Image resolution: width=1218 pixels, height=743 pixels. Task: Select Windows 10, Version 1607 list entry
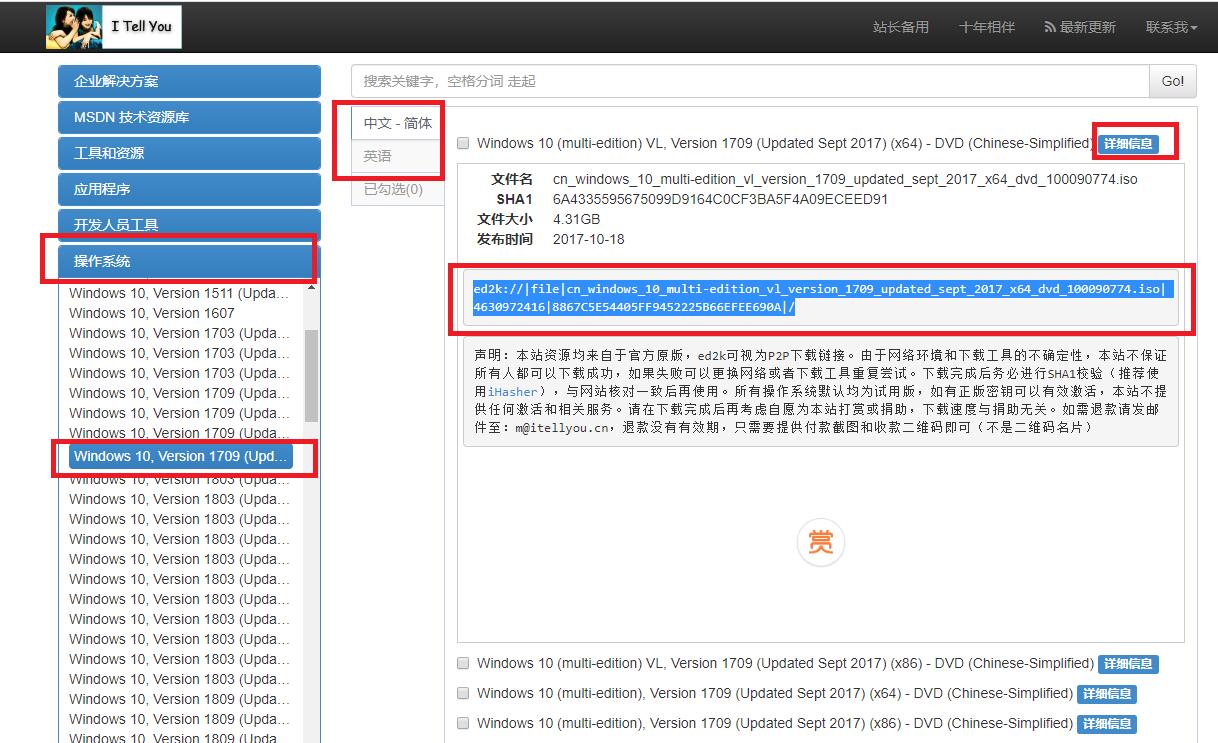coord(152,313)
